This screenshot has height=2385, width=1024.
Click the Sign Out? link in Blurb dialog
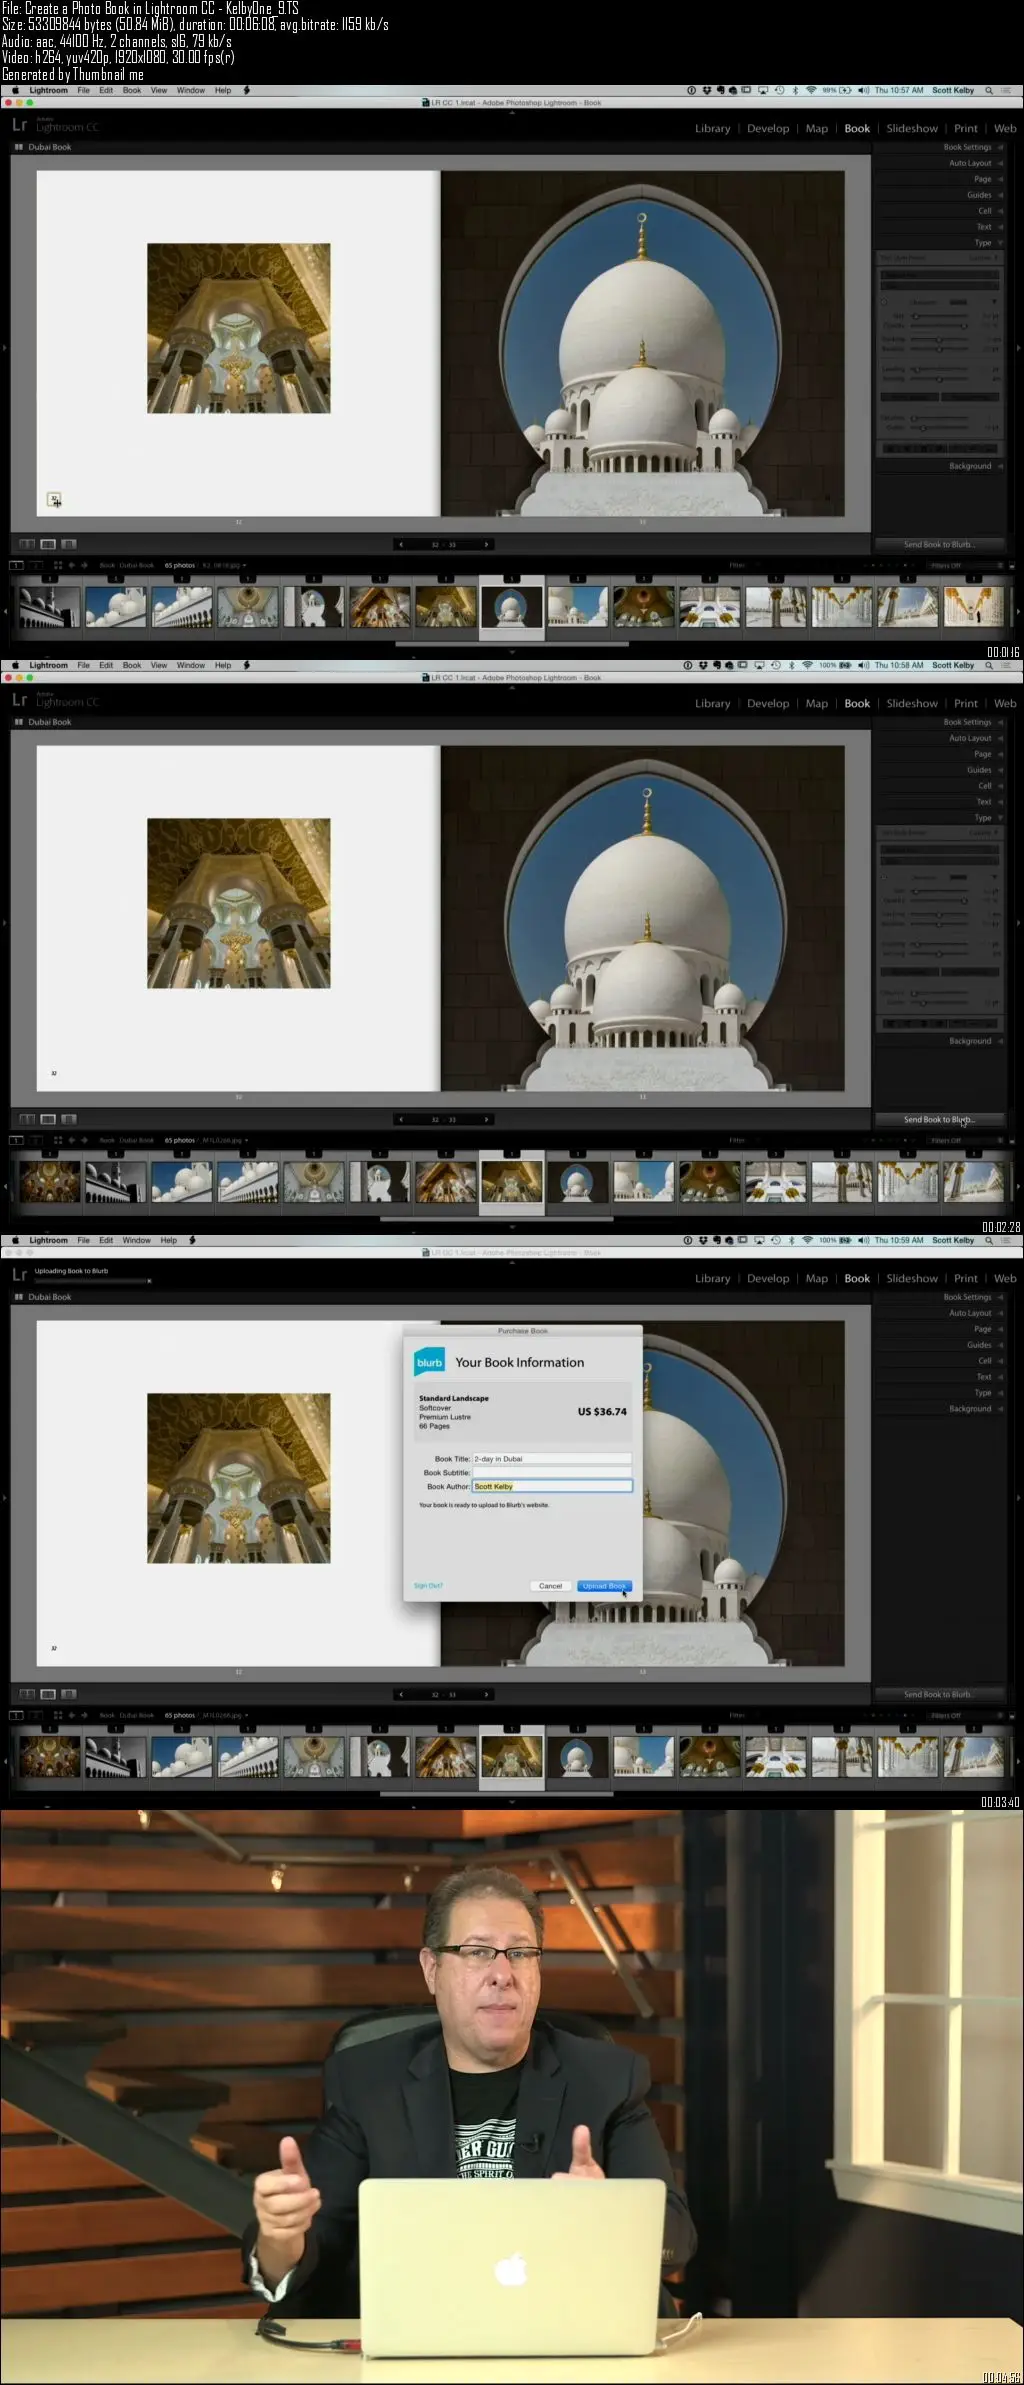point(428,1586)
